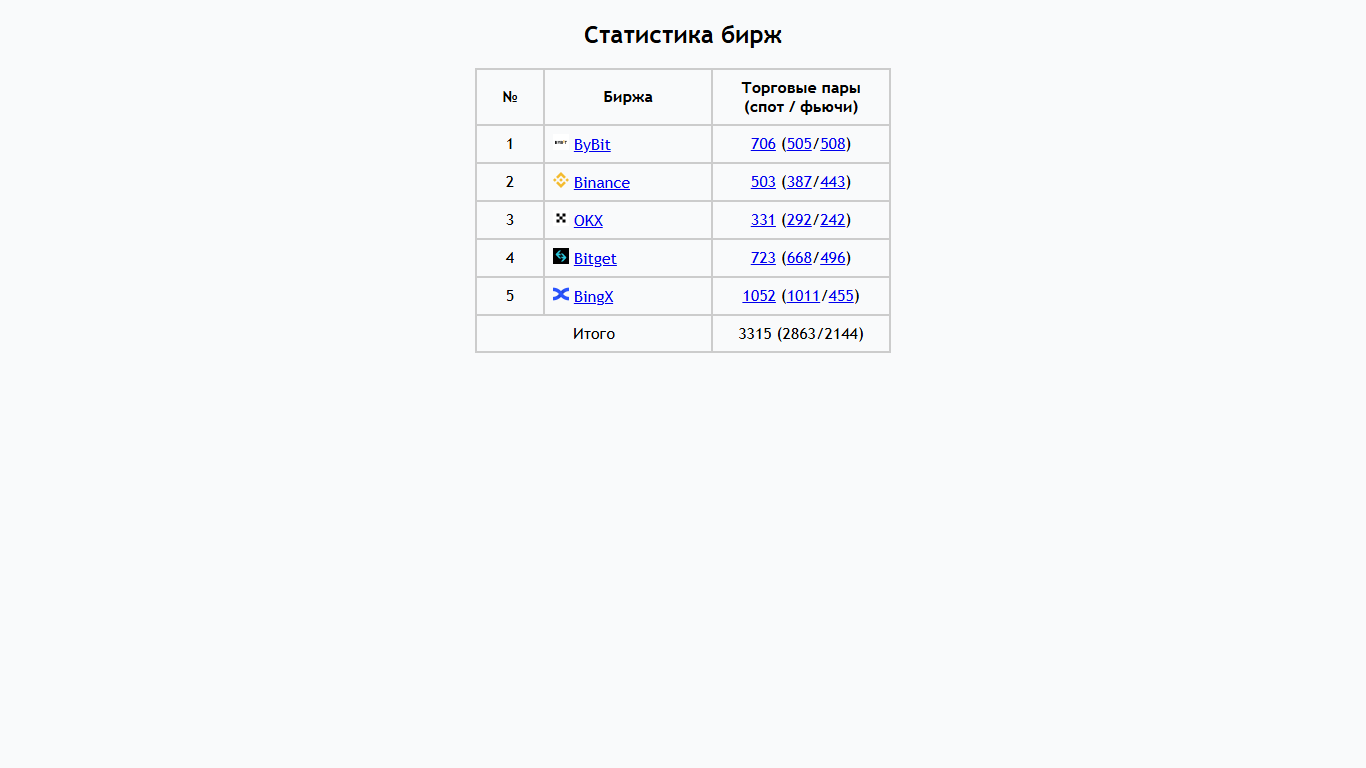Image resolution: width=1366 pixels, height=768 pixels.
Task: Follow the OKX exchange link
Action: coord(588,221)
